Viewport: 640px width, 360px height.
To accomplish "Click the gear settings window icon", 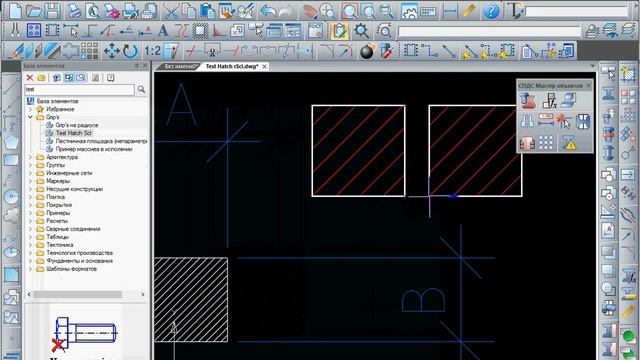I will 409,11.
